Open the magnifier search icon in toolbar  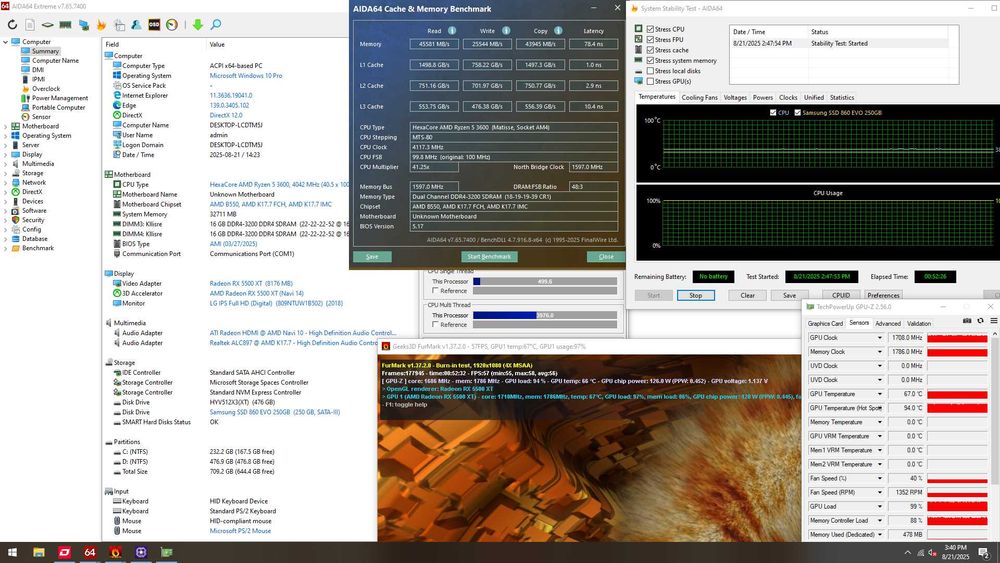click(x=216, y=24)
